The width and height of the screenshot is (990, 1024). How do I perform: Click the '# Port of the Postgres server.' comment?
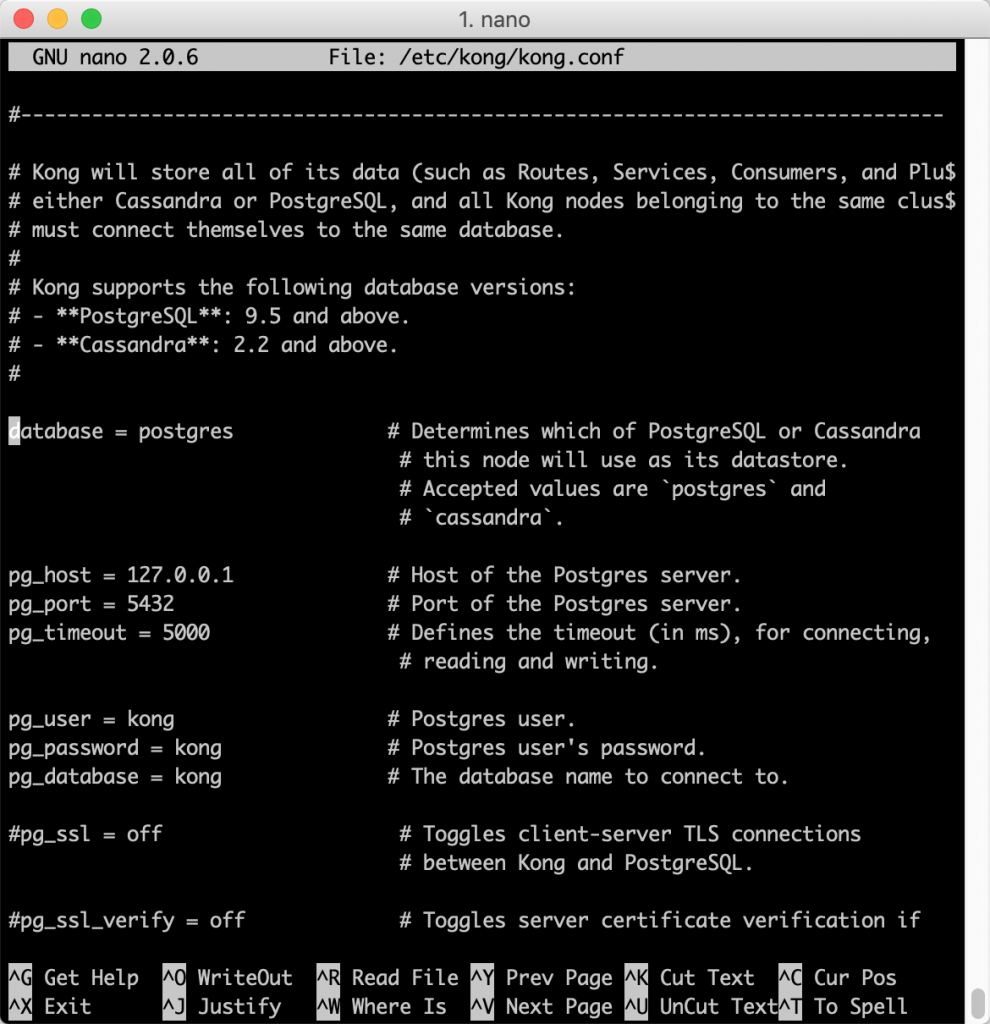pyautogui.click(x=564, y=604)
